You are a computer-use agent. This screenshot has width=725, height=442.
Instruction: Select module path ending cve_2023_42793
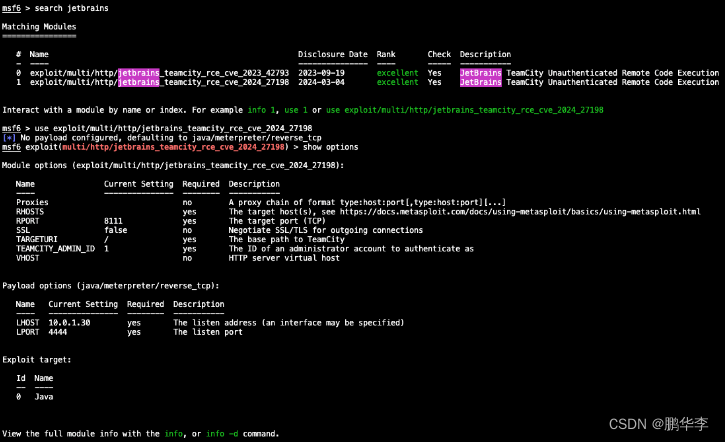[160, 73]
